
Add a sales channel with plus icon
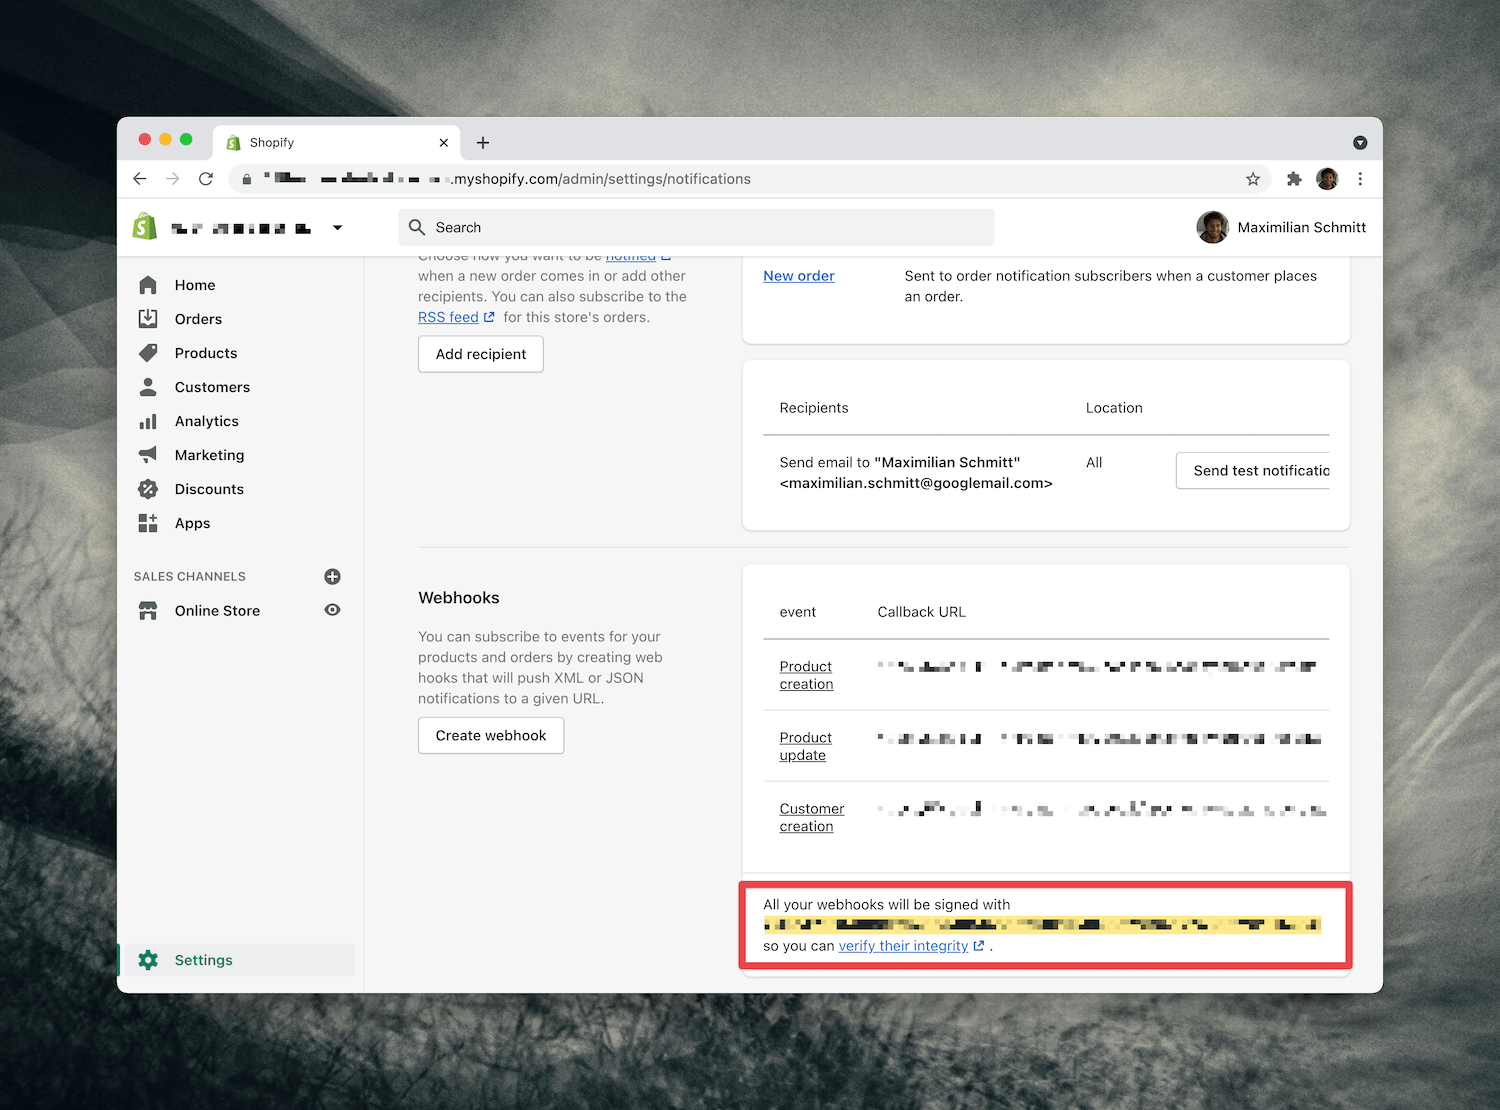click(x=333, y=577)
